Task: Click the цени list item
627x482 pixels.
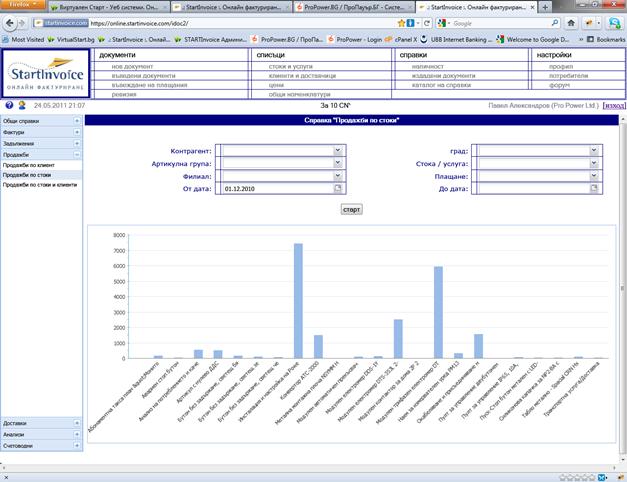Action: click(276, 85)
